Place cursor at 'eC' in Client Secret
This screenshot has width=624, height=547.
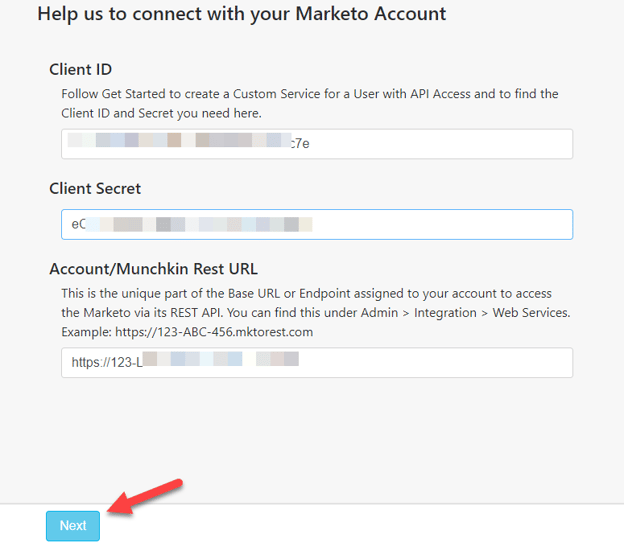click(x=78, y=224)
